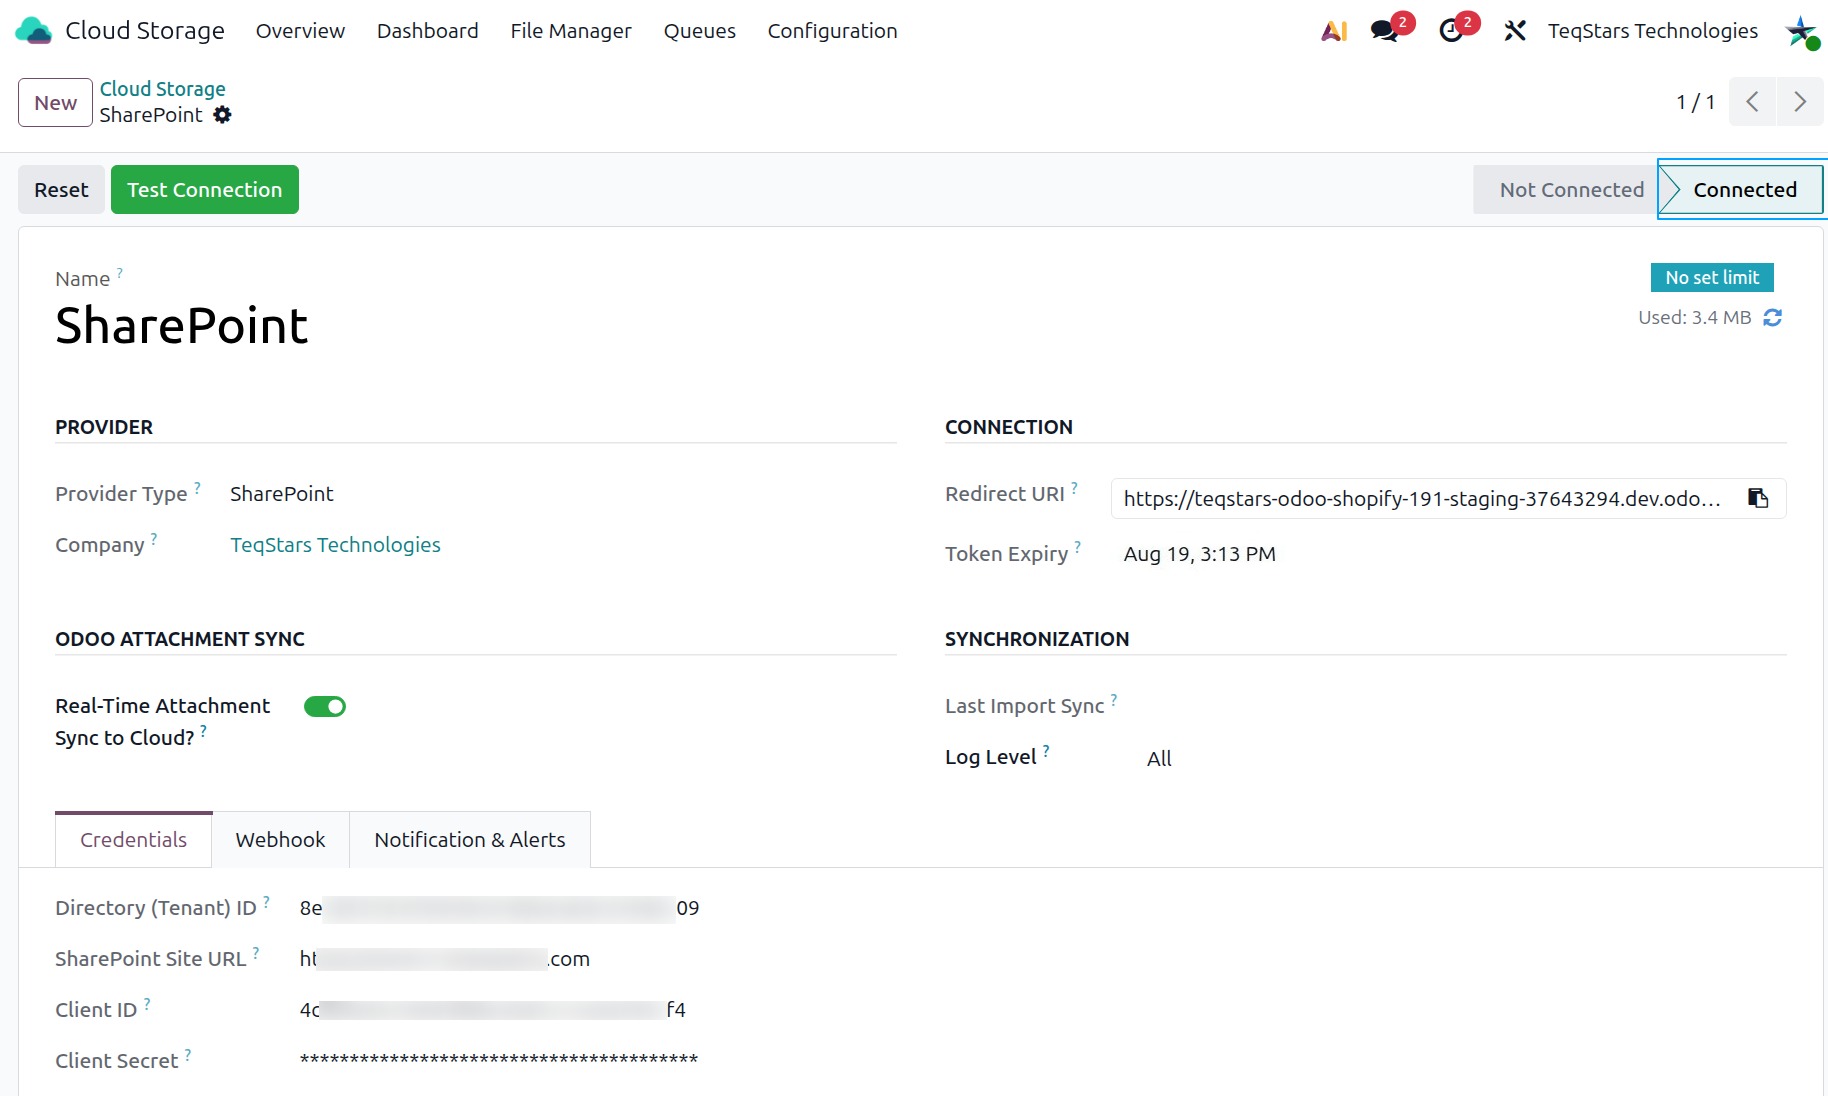Click the Token Expiry date field
The width and height of the screenshot is (1828, 1096).
coord(1200,554)
